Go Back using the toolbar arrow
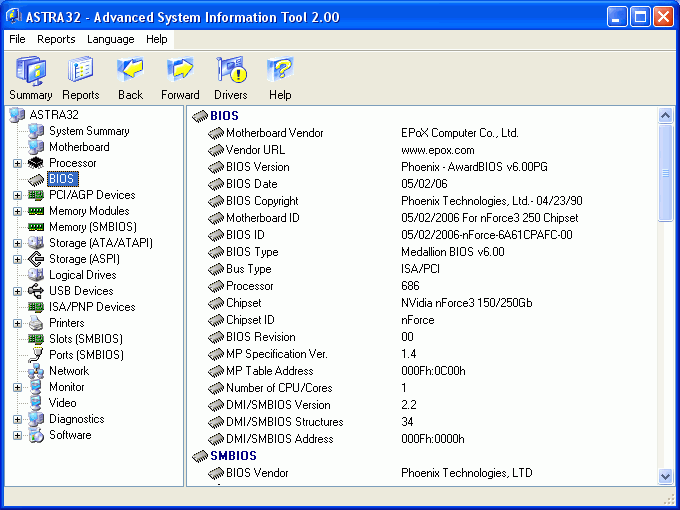The width and height of the screenshot is (680, 510). [130, 69]
